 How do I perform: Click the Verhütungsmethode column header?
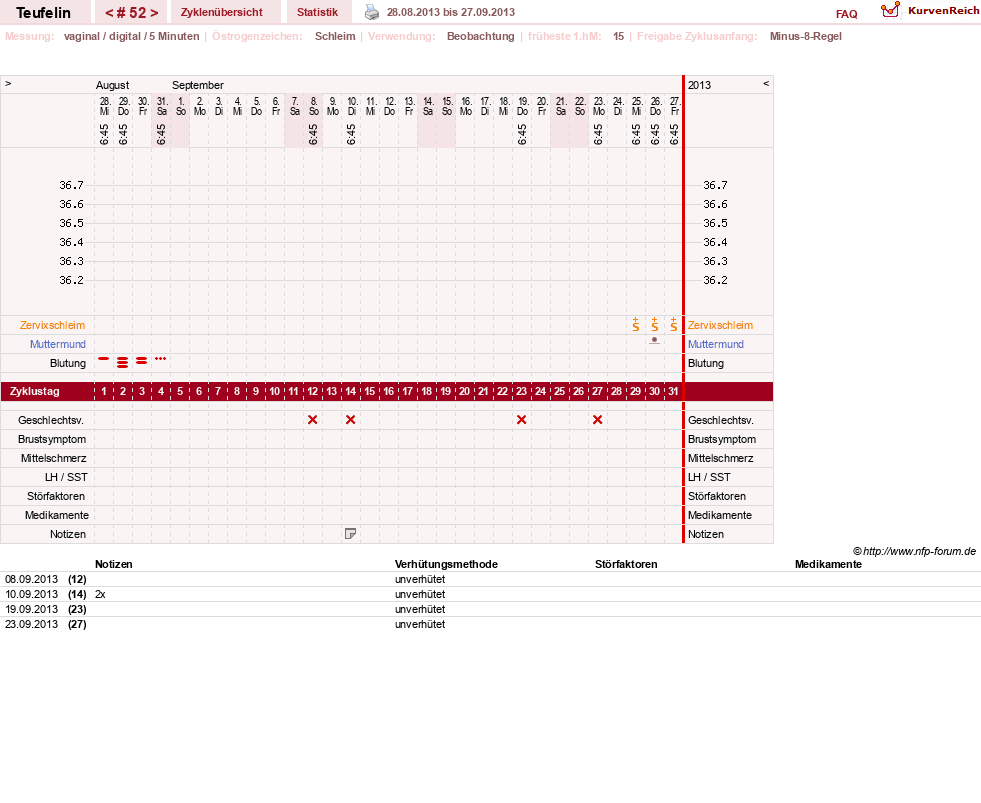pyautogui.click(x=446, y=564)
